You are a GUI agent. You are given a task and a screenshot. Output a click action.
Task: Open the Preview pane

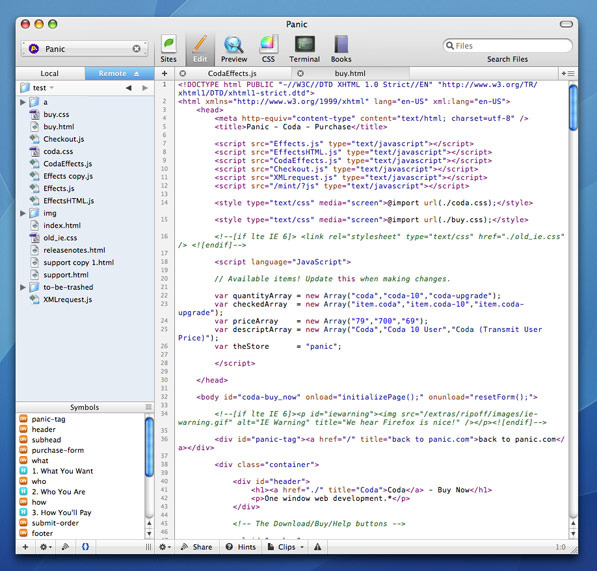234,49
